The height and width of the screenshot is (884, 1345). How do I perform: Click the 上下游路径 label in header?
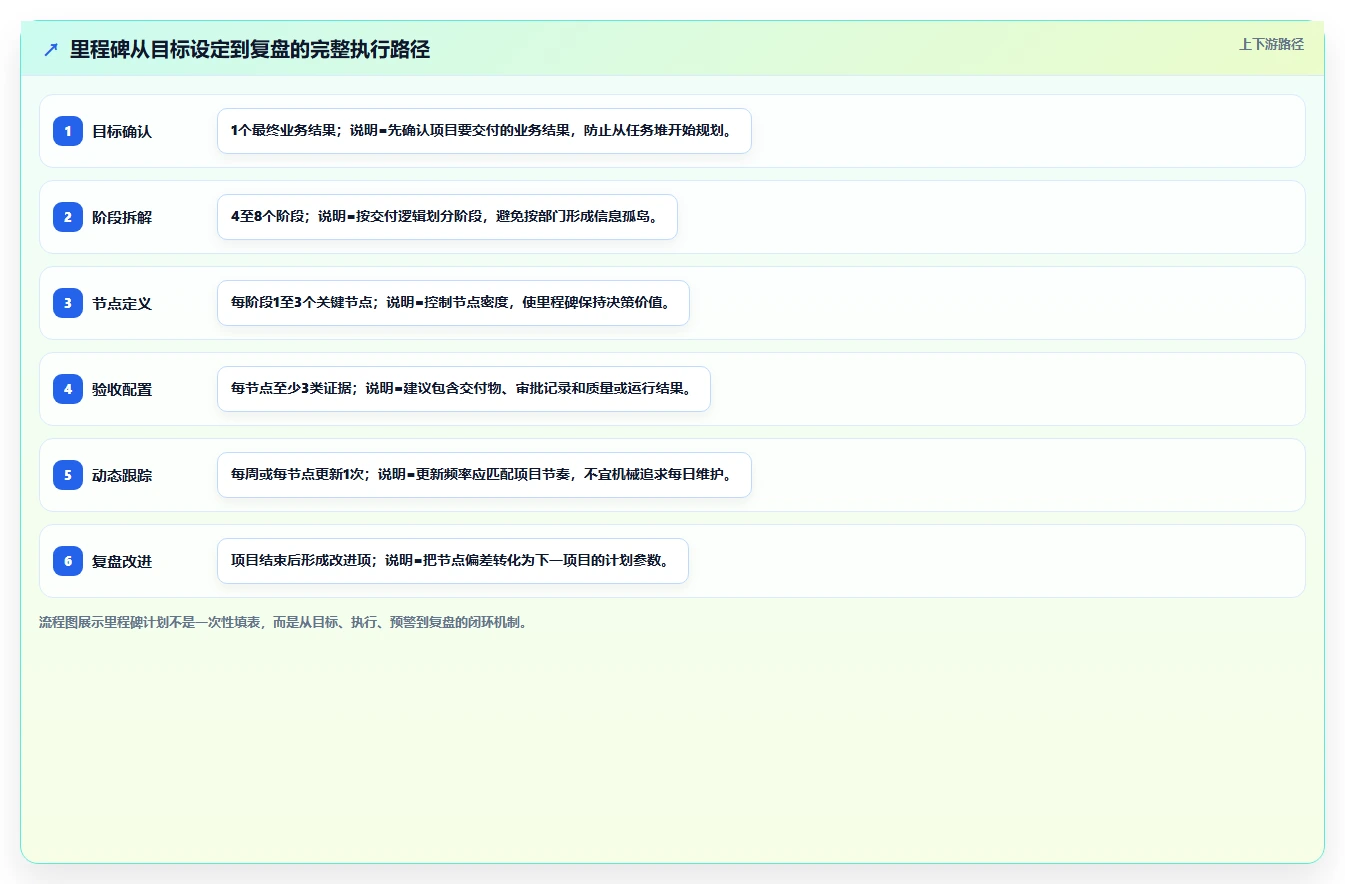point(1271,44)
